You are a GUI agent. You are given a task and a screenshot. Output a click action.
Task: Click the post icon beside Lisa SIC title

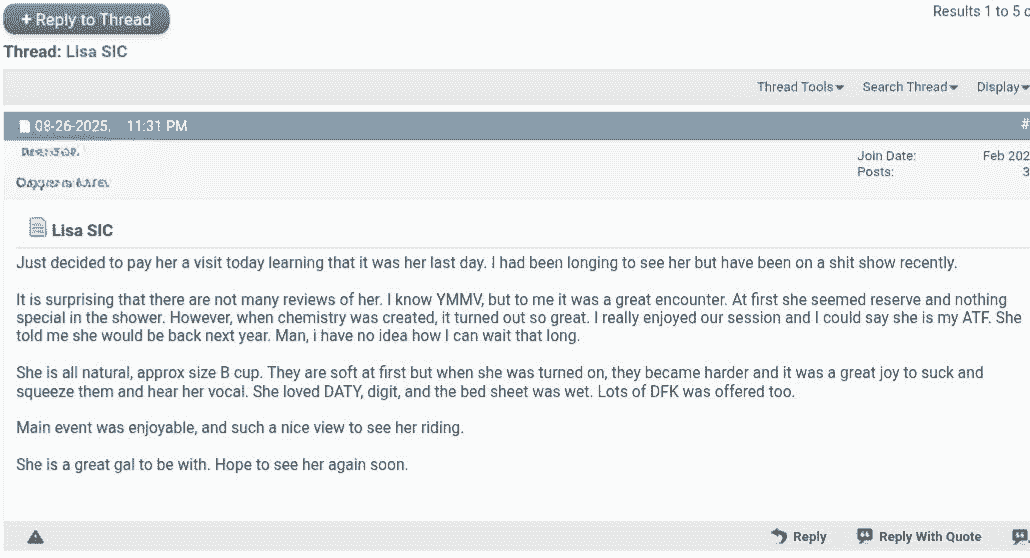(38, 229)
